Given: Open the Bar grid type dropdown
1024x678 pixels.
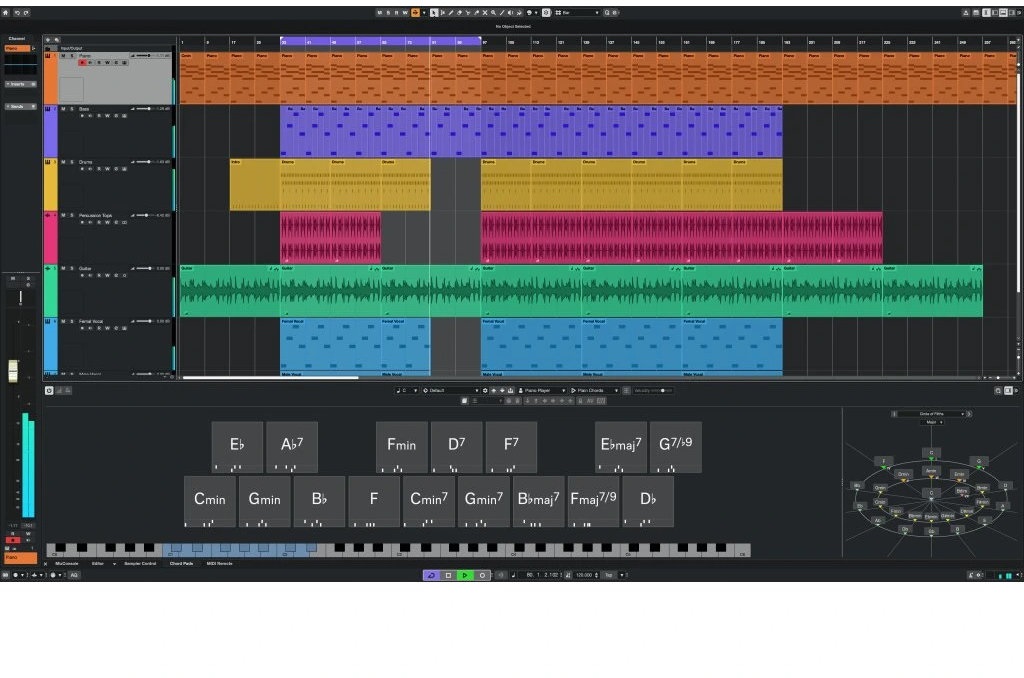Looking at the screenshot, I should 577,12.
